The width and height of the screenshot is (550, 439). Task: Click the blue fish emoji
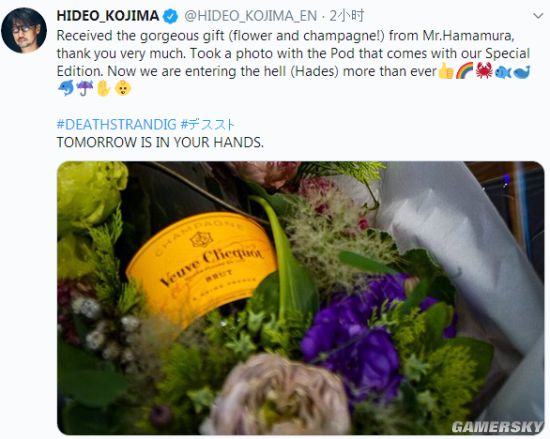point(503,72)
